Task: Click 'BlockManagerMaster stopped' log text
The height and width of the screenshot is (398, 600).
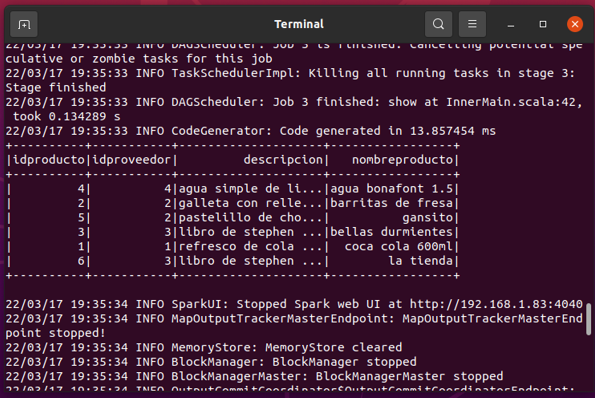Action: (409, 377)
